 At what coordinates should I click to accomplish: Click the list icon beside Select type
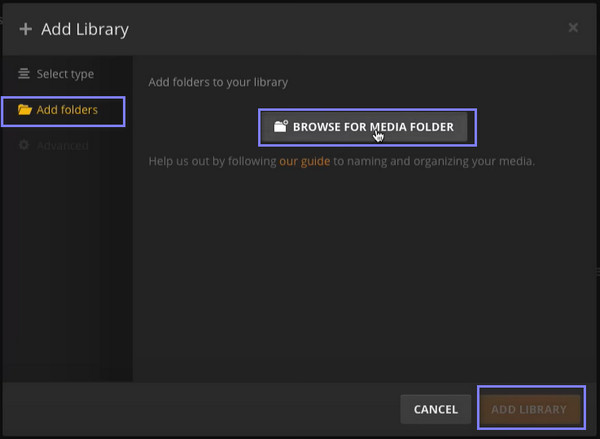coord(24,73)
